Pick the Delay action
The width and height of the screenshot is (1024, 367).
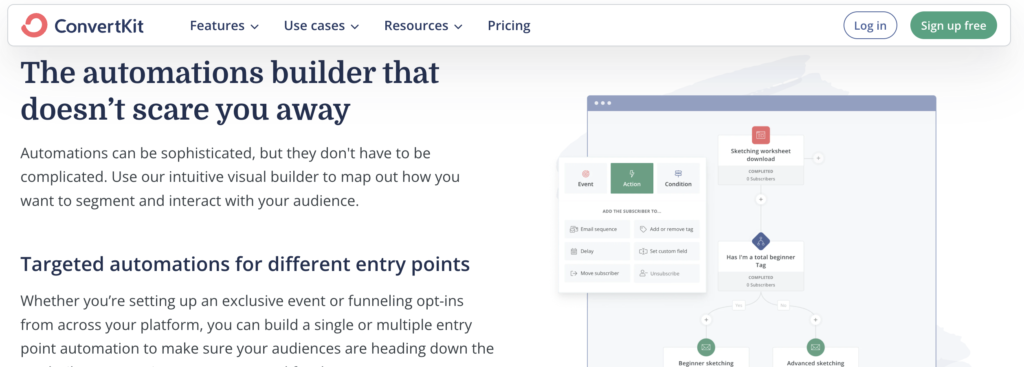[x=598, y=251]
